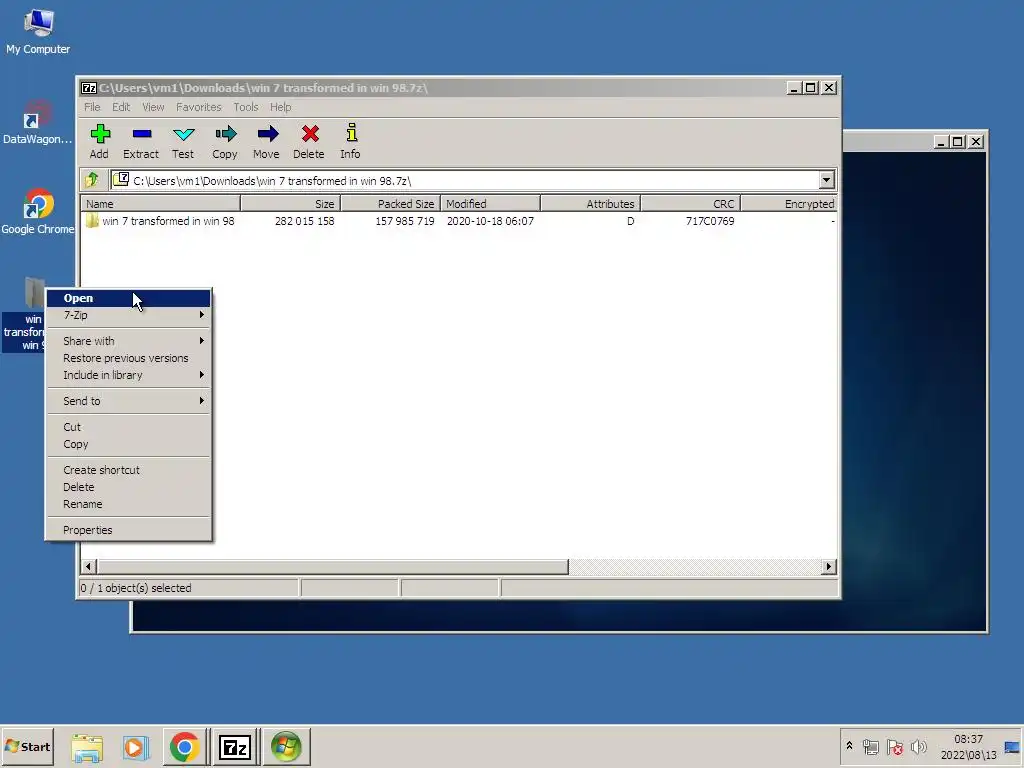The height and width of the screenshot is (768, 1024).
Task: Expand Include in library submenu
Action: [129, 376]
